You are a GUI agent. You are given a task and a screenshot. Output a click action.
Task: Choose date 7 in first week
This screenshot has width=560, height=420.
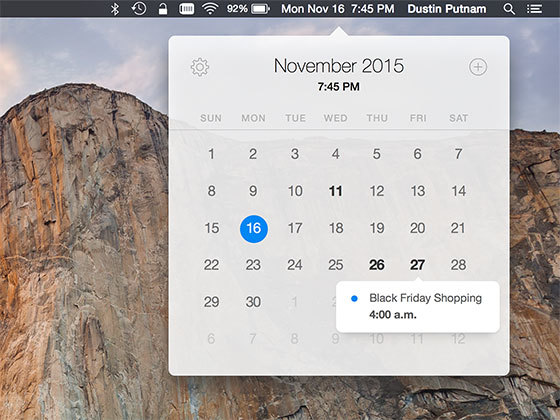[459, 154]
